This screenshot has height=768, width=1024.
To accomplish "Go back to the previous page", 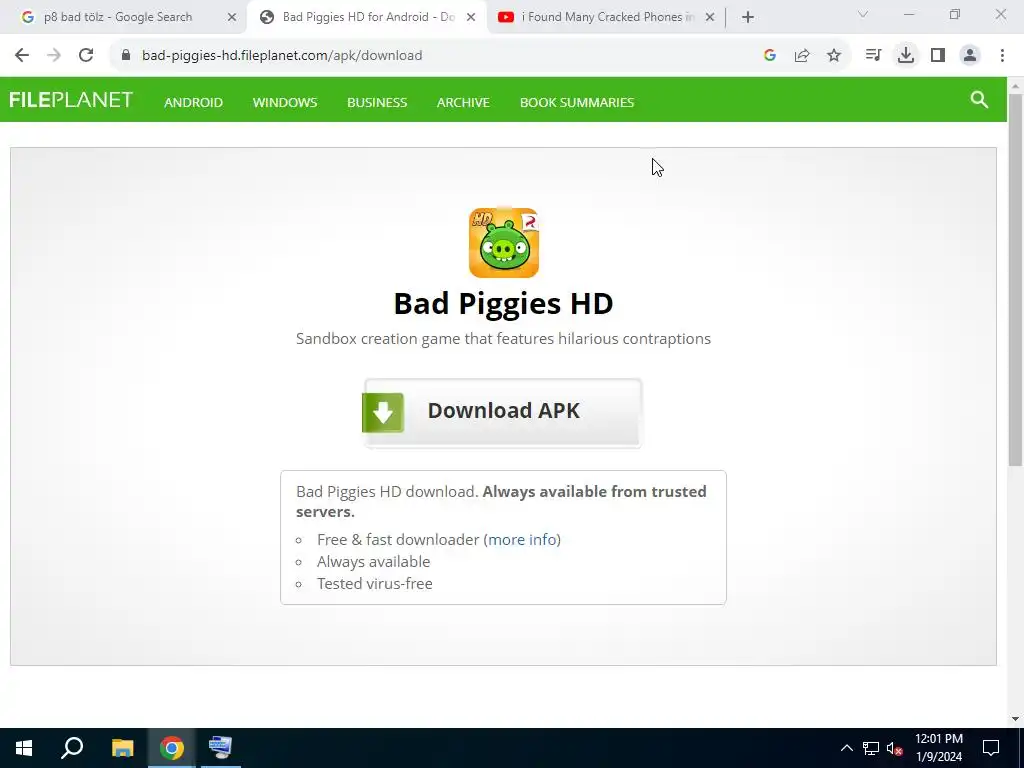I will [x=22, y=56].
